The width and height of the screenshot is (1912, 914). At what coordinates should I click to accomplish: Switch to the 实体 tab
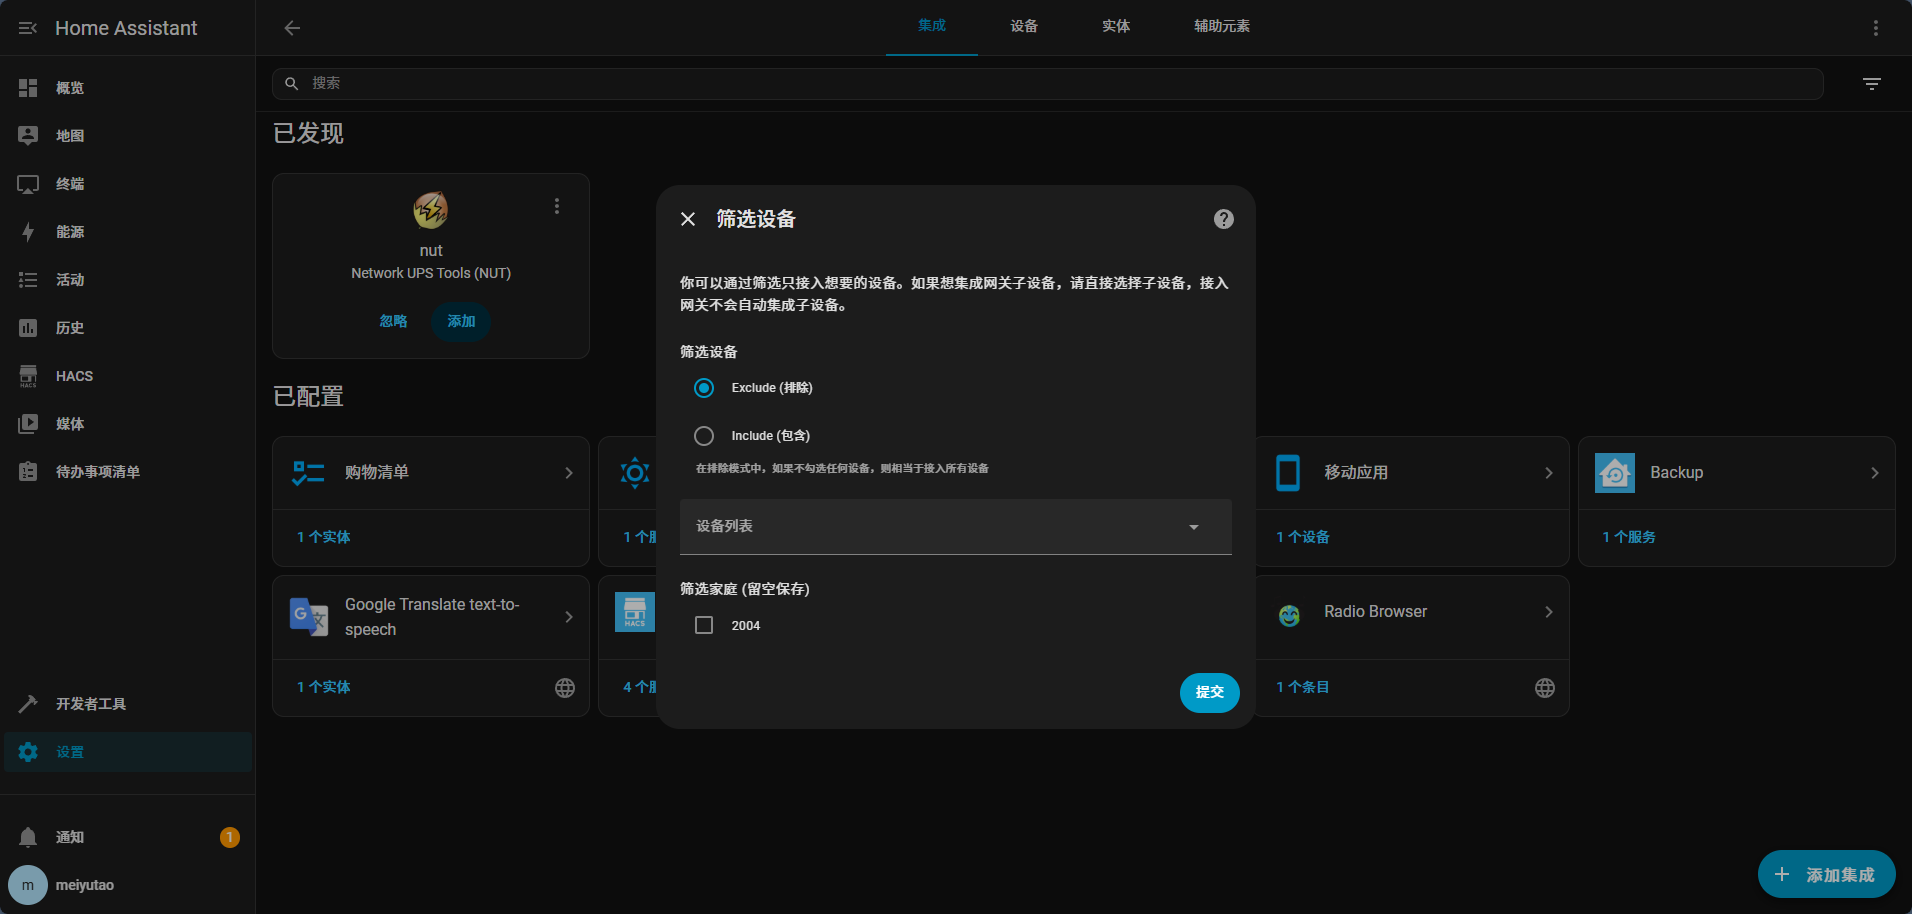(x=1115, y=27)
